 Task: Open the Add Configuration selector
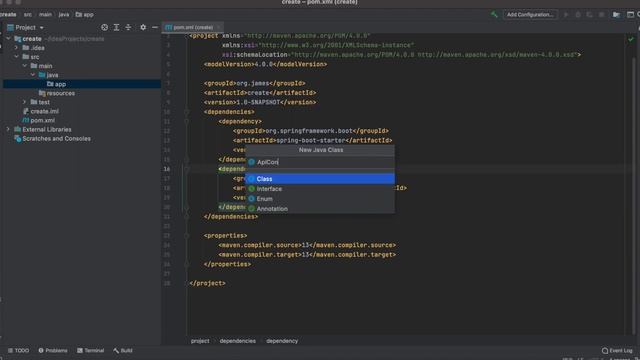pyautogui.click(x=530, y=14)
